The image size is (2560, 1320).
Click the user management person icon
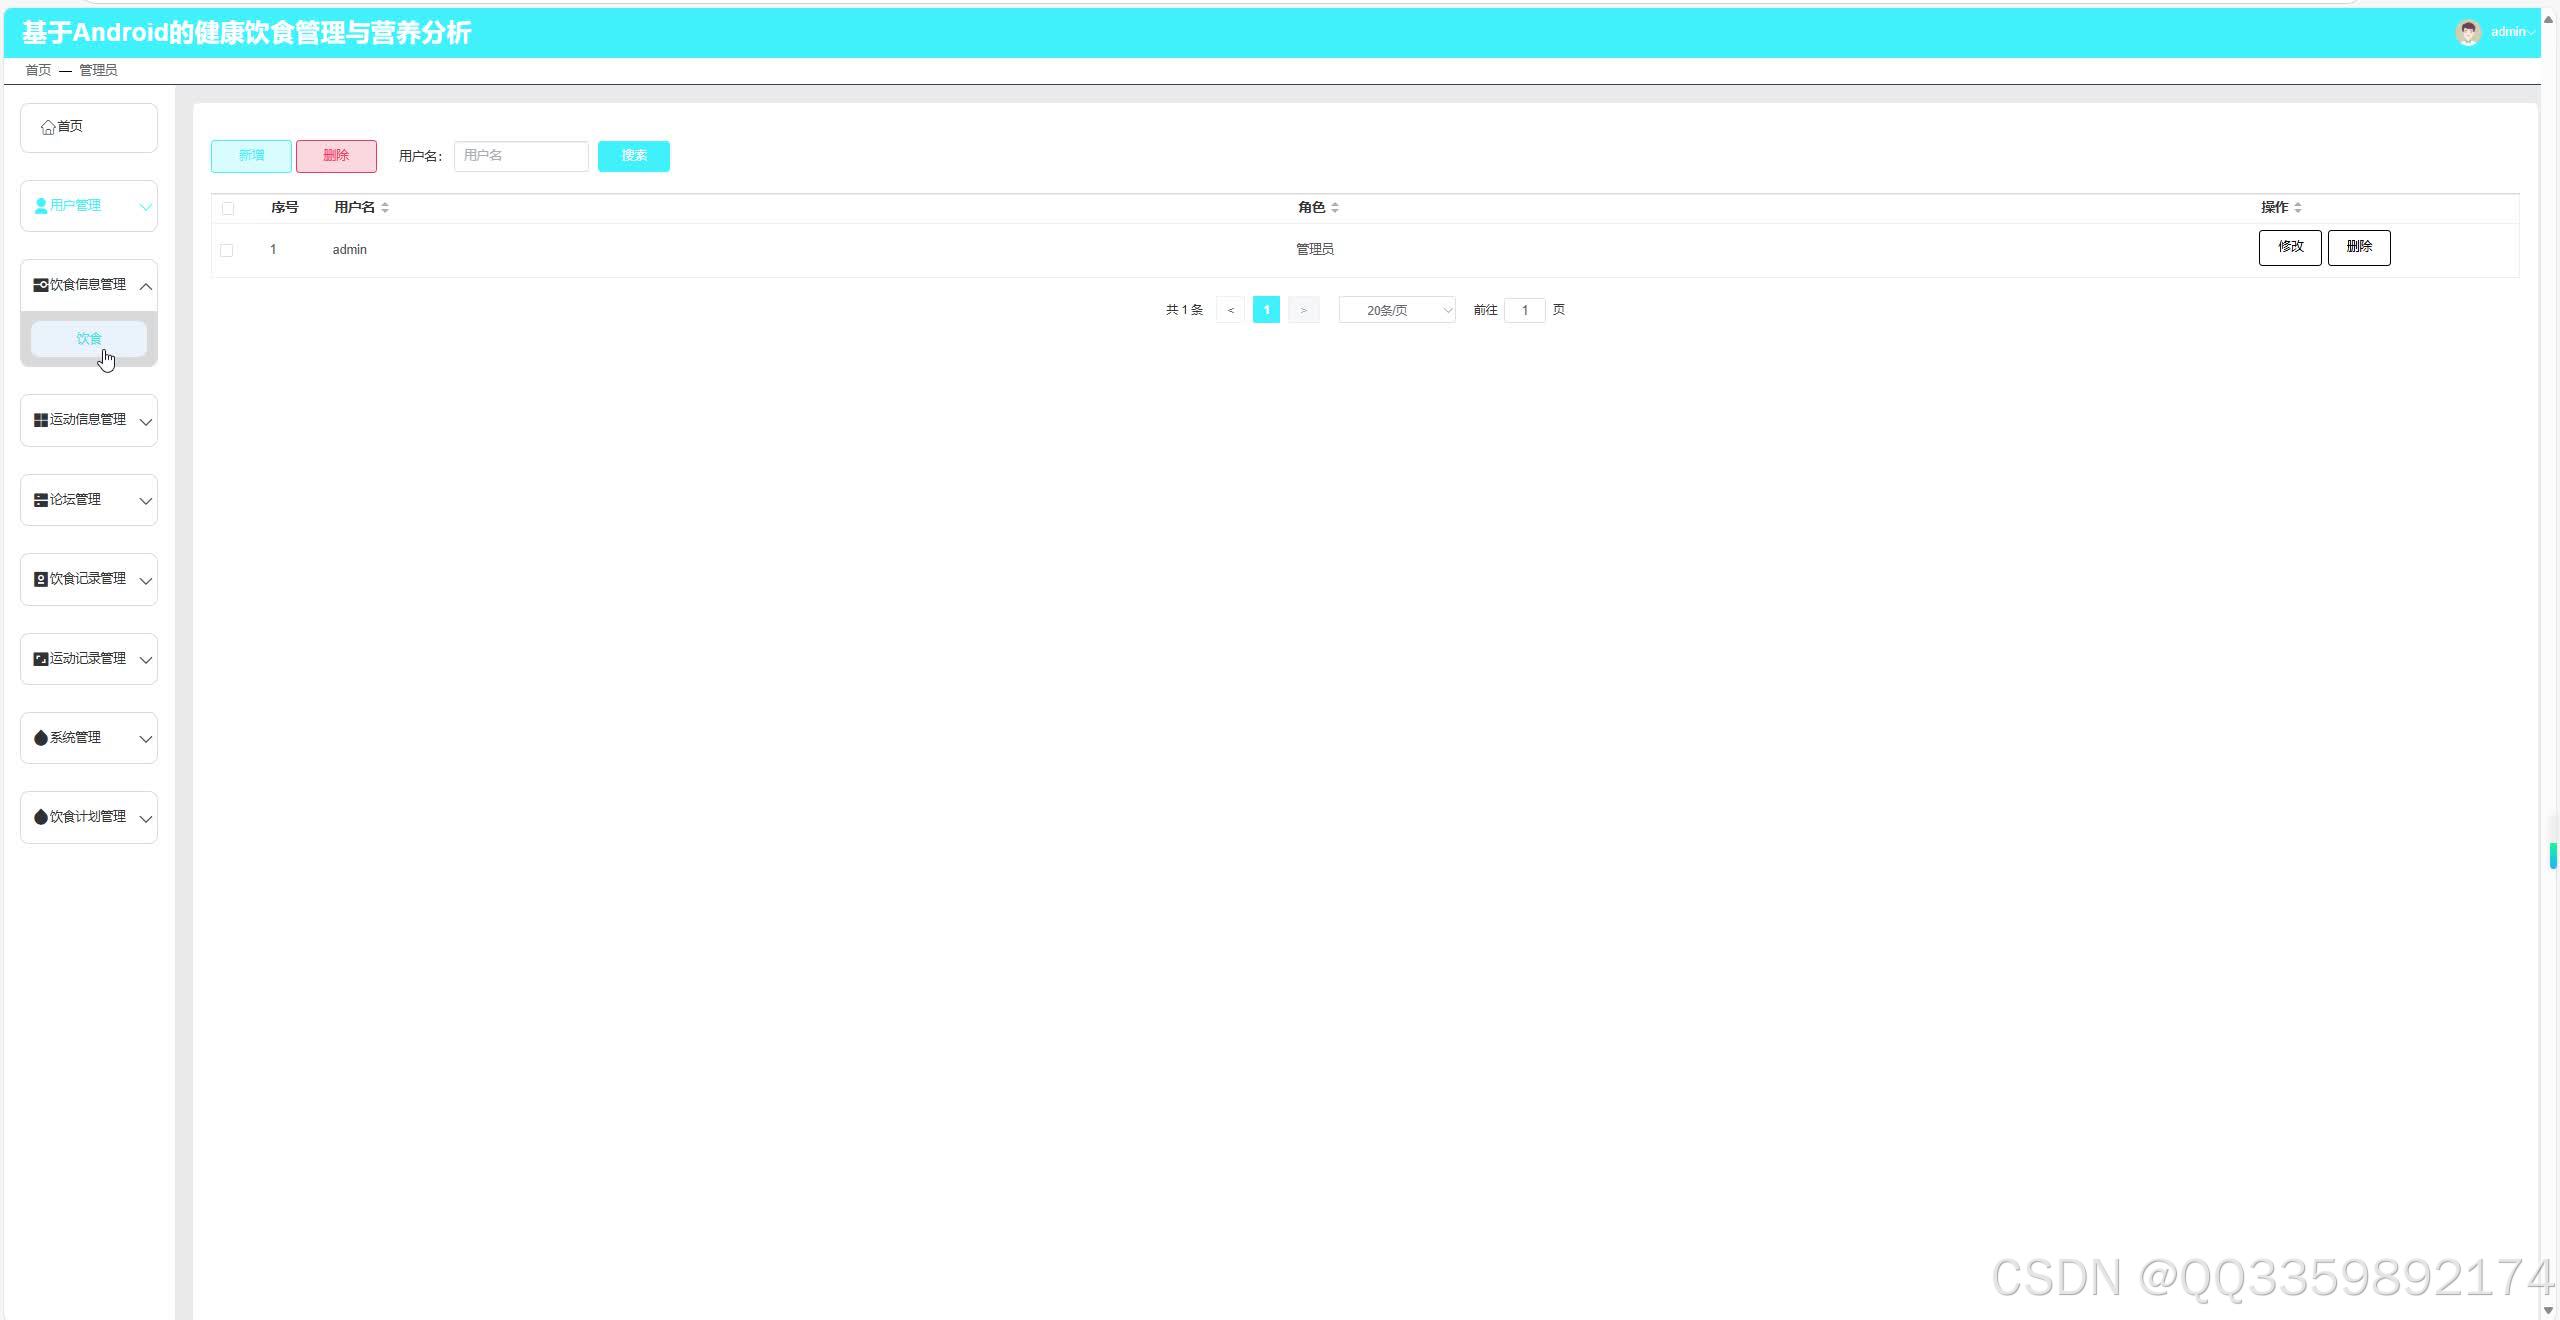coord(41,206)
